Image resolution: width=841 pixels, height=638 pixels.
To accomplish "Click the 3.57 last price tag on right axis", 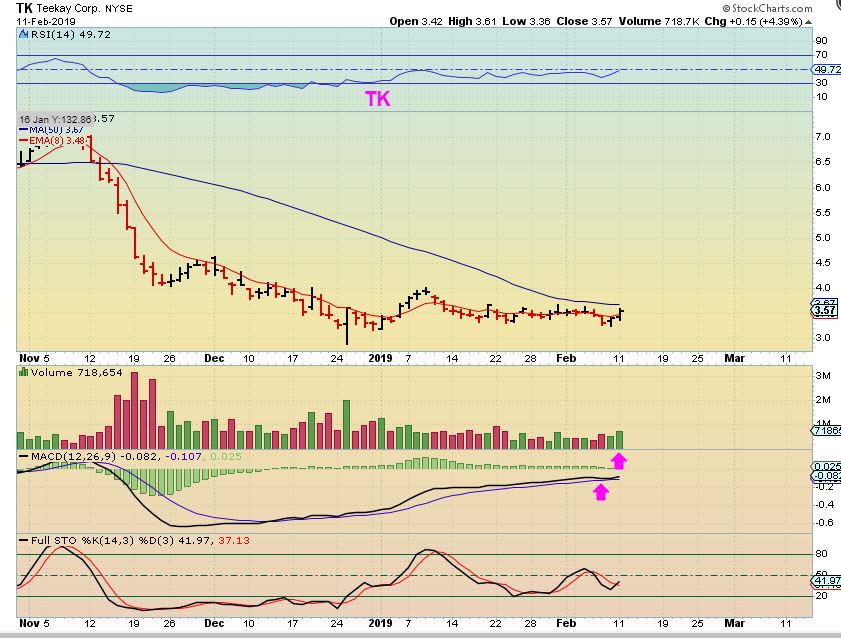I will [x=825, y=310].
